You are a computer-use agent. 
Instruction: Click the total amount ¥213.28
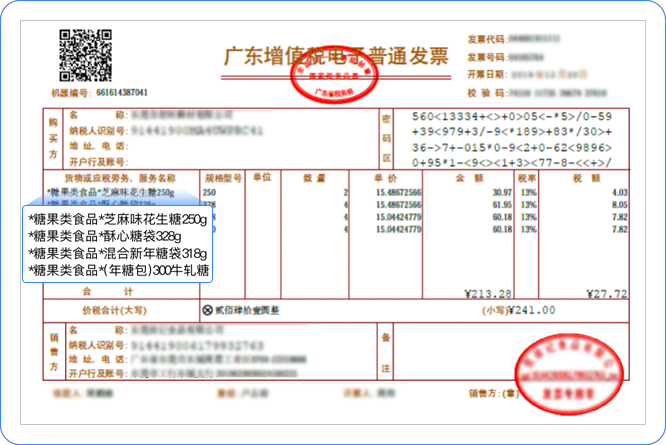point(488,294)
